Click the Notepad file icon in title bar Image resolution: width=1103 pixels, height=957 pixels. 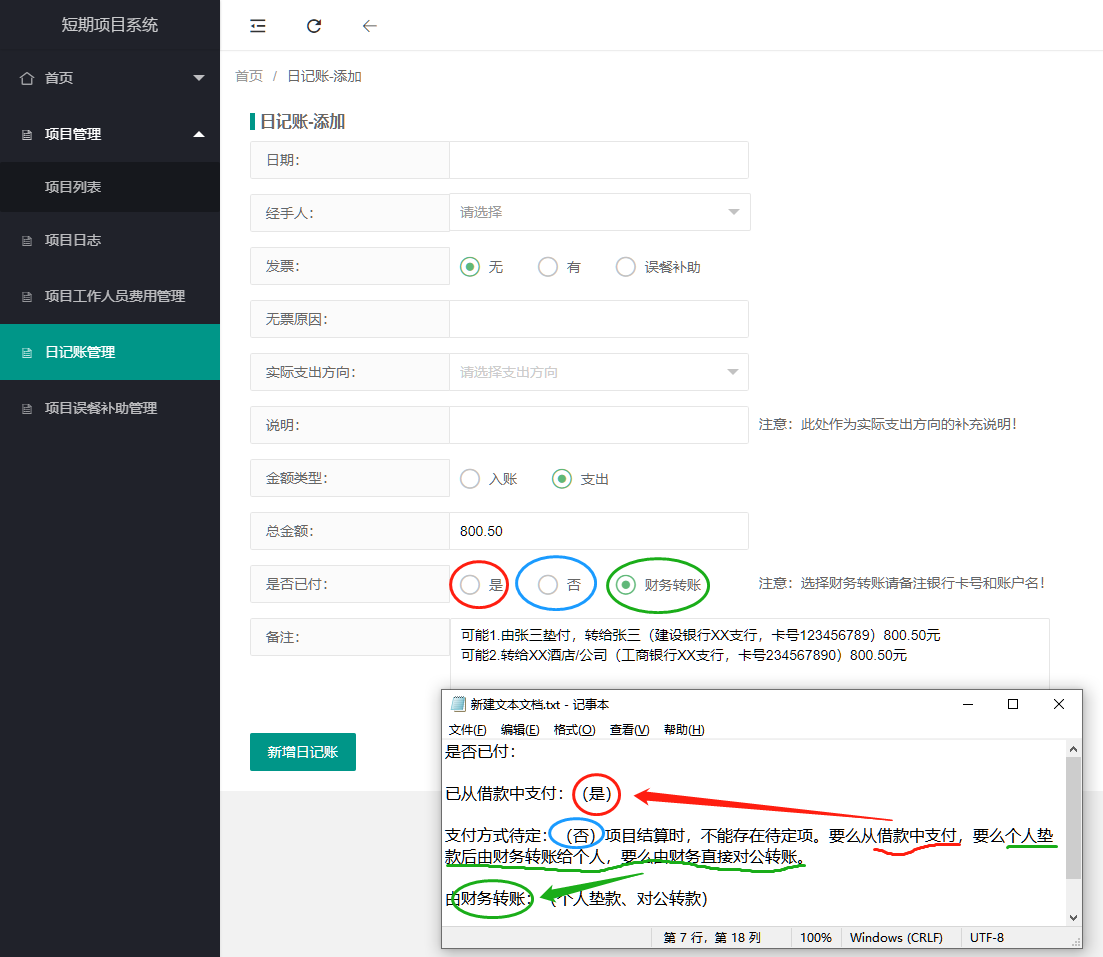tap(458, 704)
